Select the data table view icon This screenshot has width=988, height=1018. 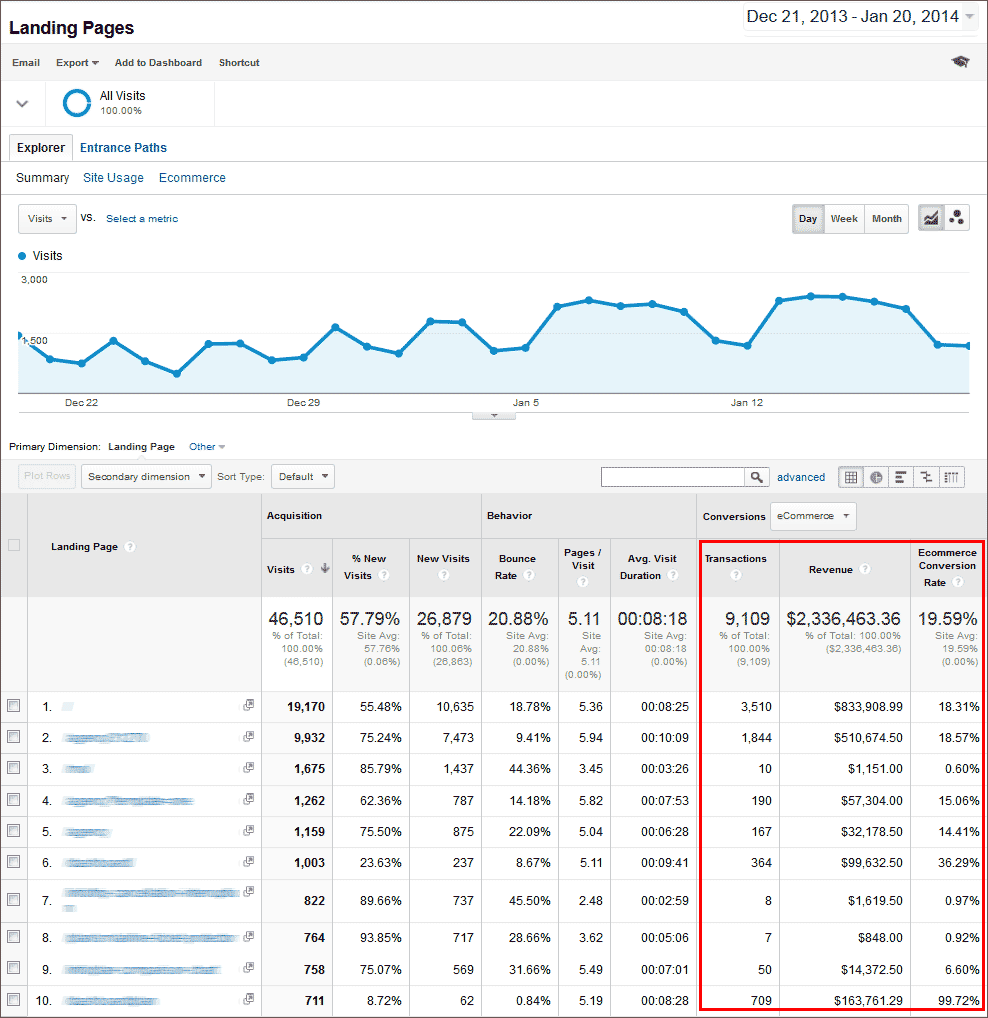click(851, 477)
